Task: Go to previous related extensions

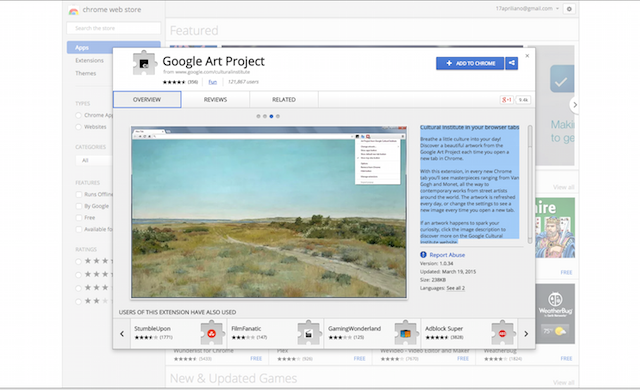Action: 122,334
